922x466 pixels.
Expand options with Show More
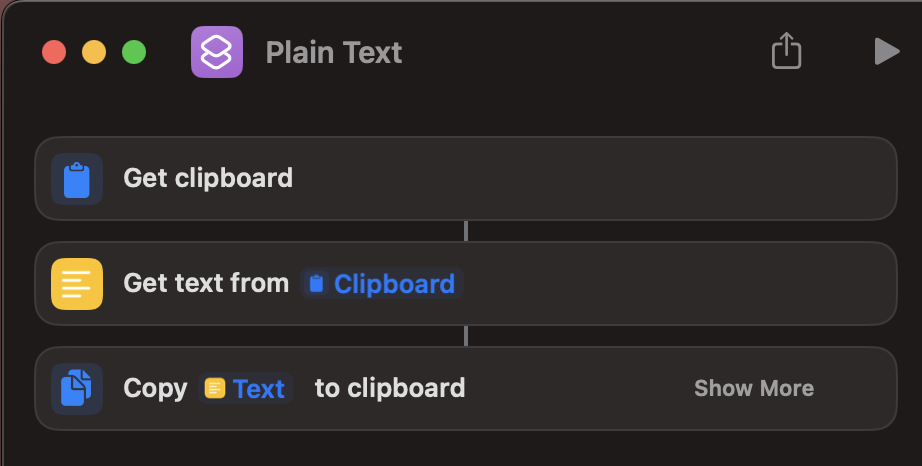(x=754, y=388)
